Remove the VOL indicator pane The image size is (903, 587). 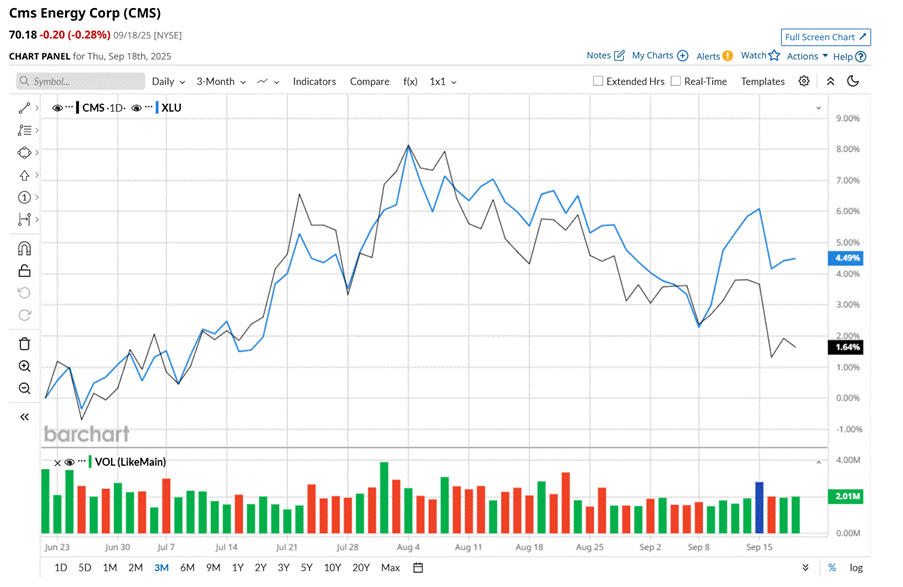(x=57, y=463)
